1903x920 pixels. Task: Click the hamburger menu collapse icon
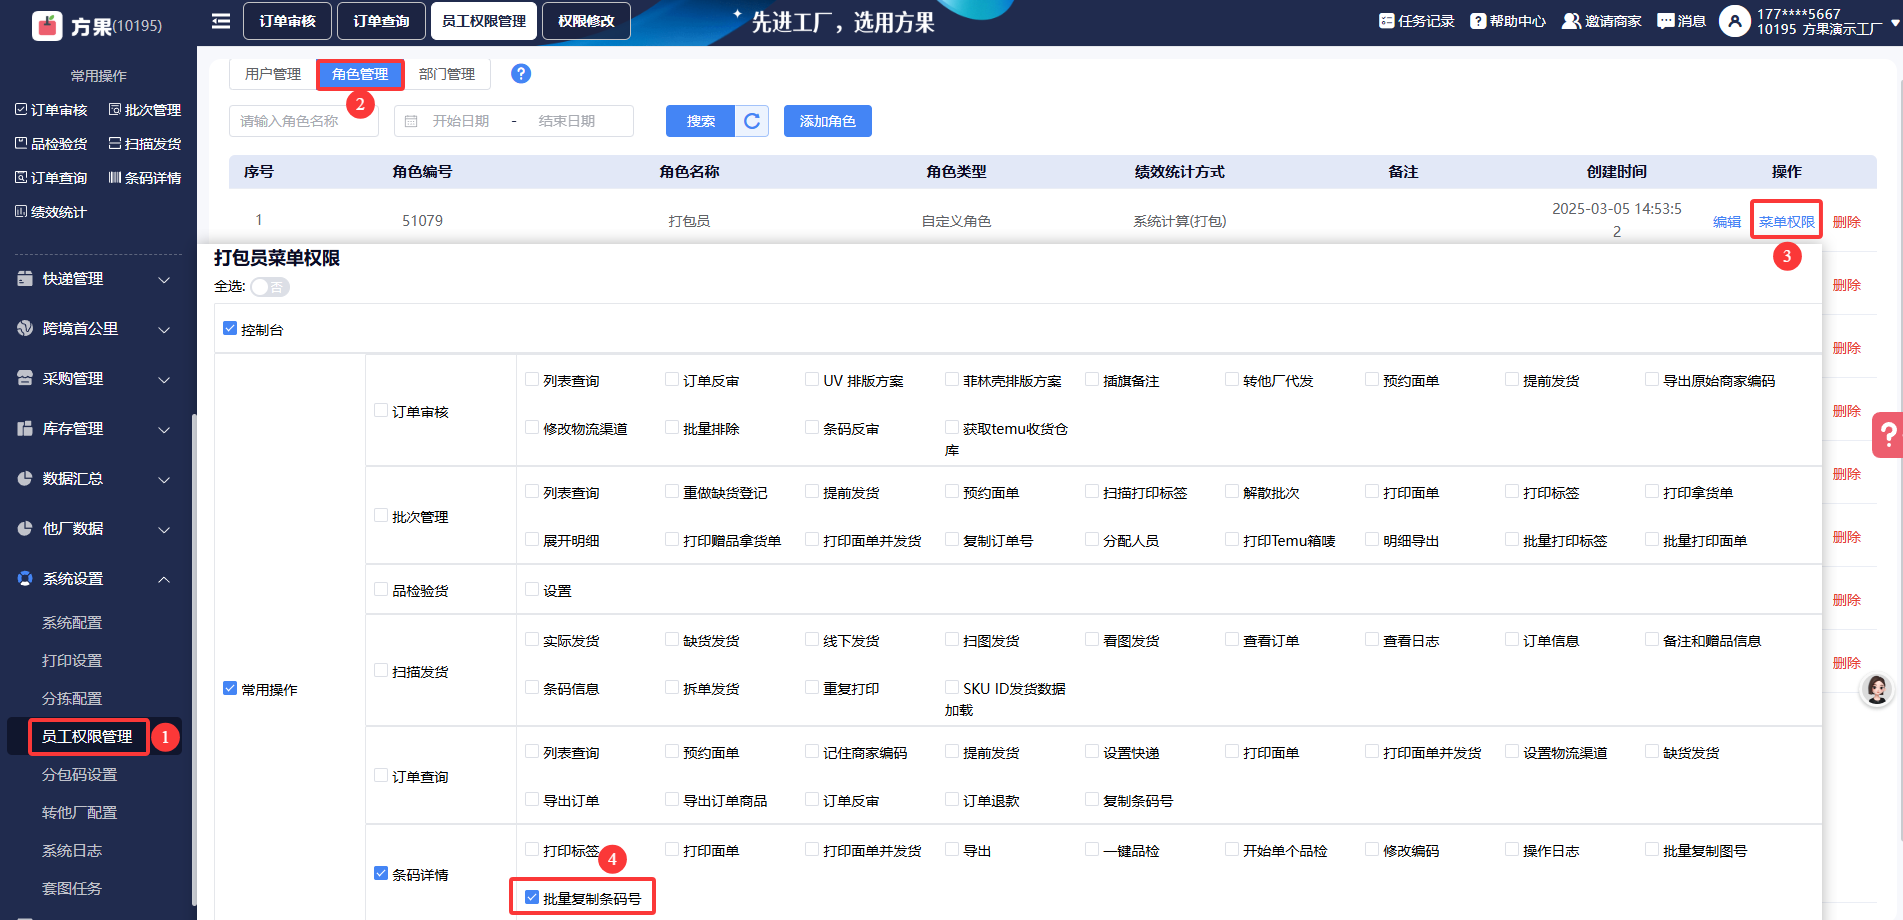click(221, 21)
